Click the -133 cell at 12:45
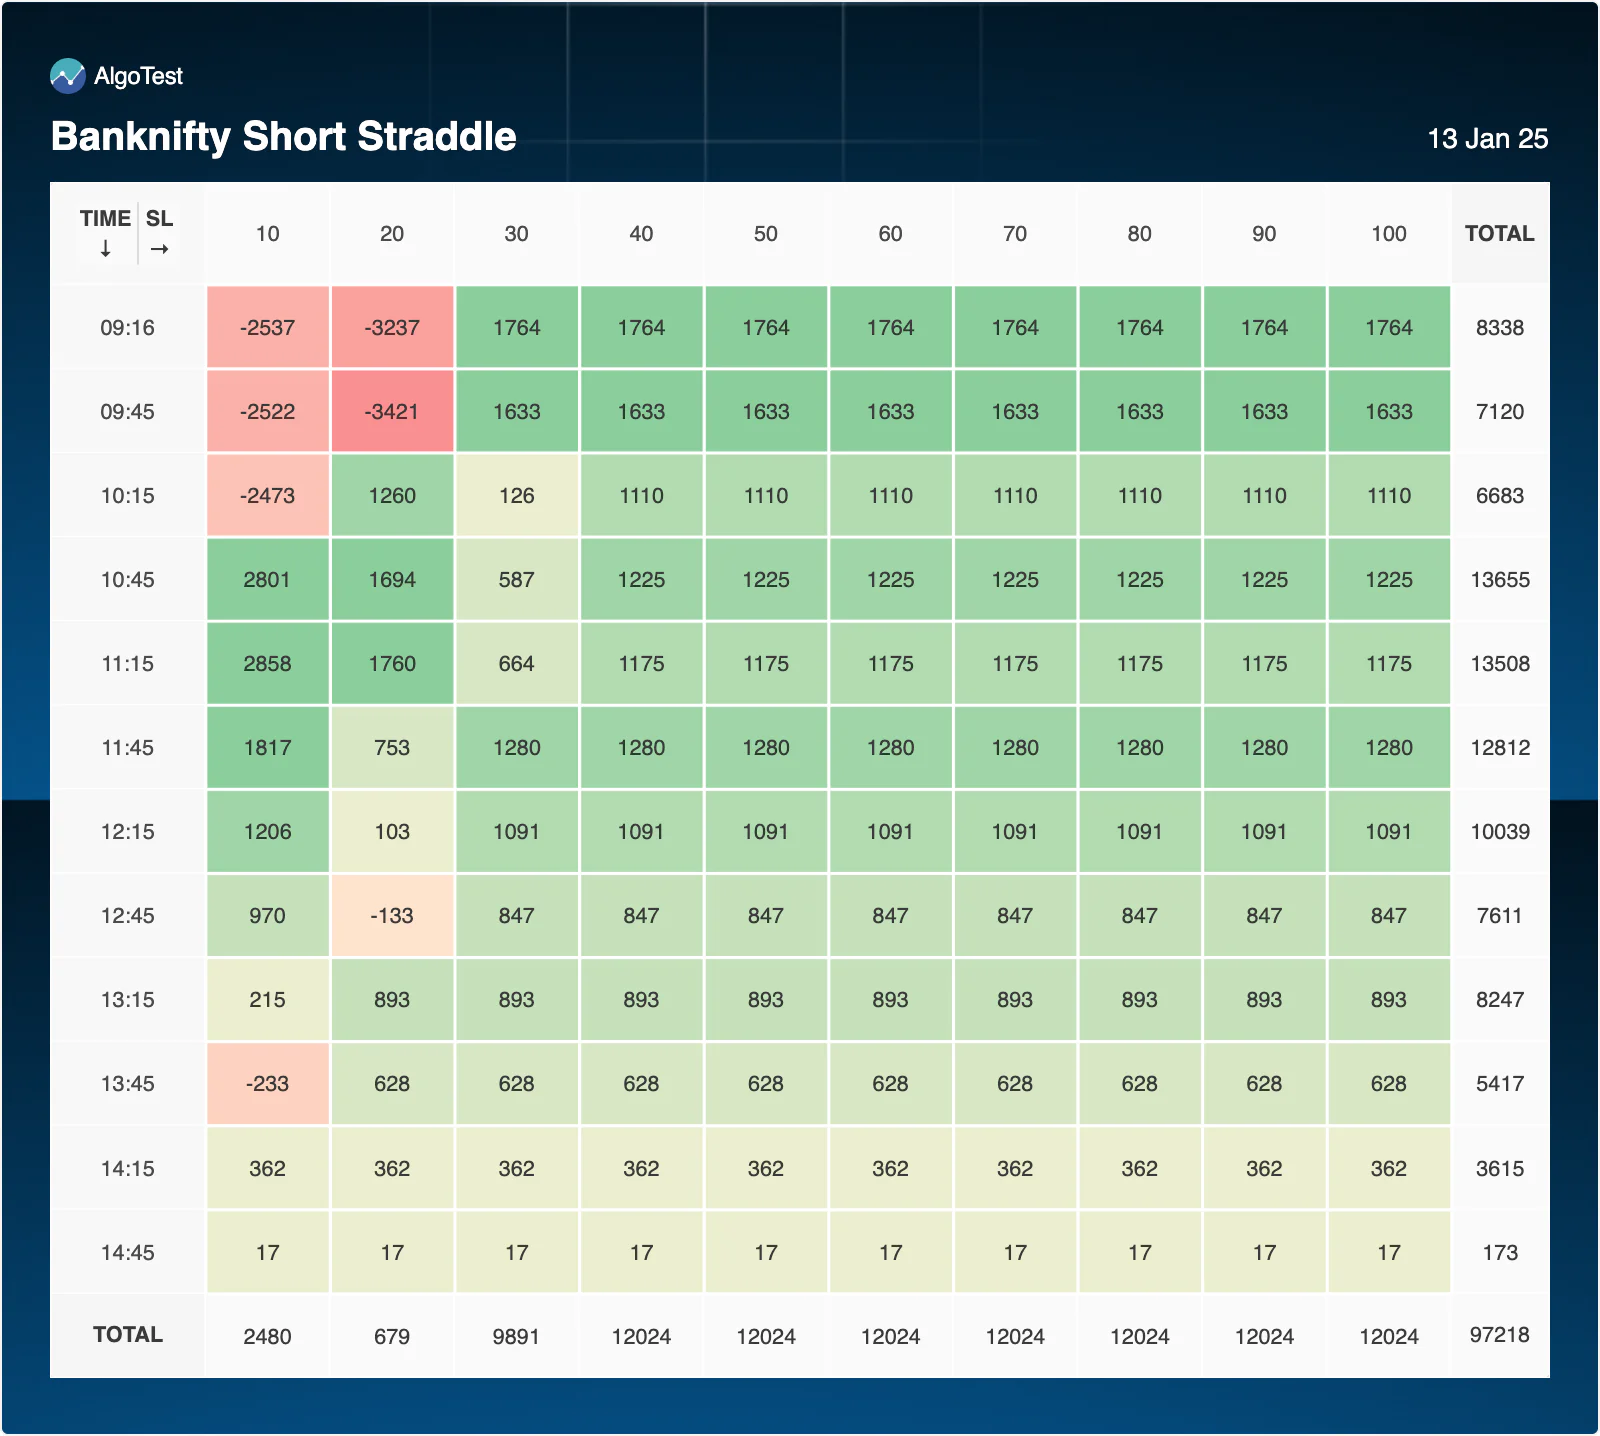Viewport: 1600px width, 1436px height. point(392,915)
